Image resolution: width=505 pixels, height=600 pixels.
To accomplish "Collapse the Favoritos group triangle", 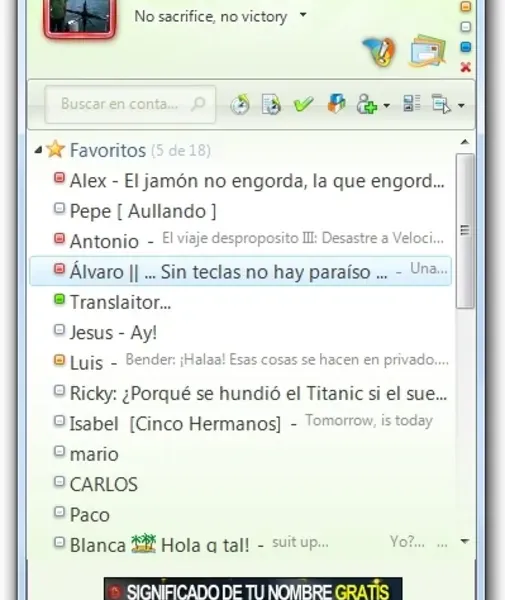I will [38, 150].
